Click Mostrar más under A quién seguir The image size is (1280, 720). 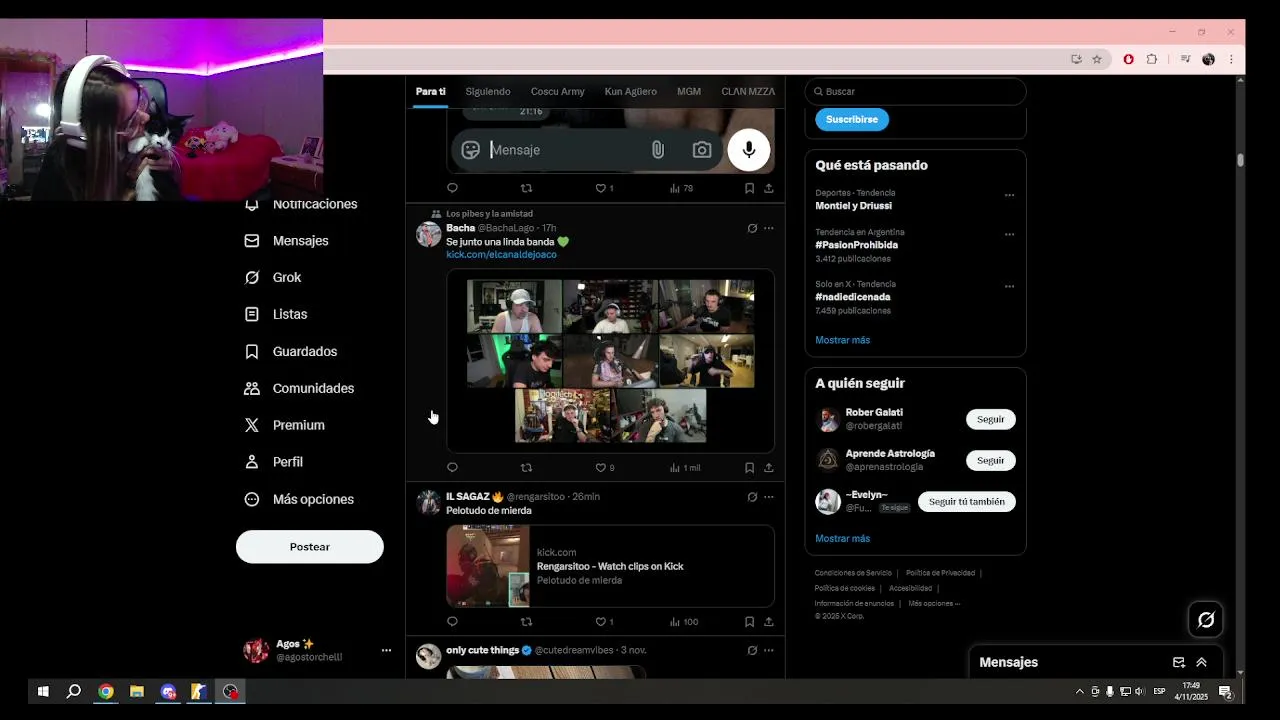(842, 538)
